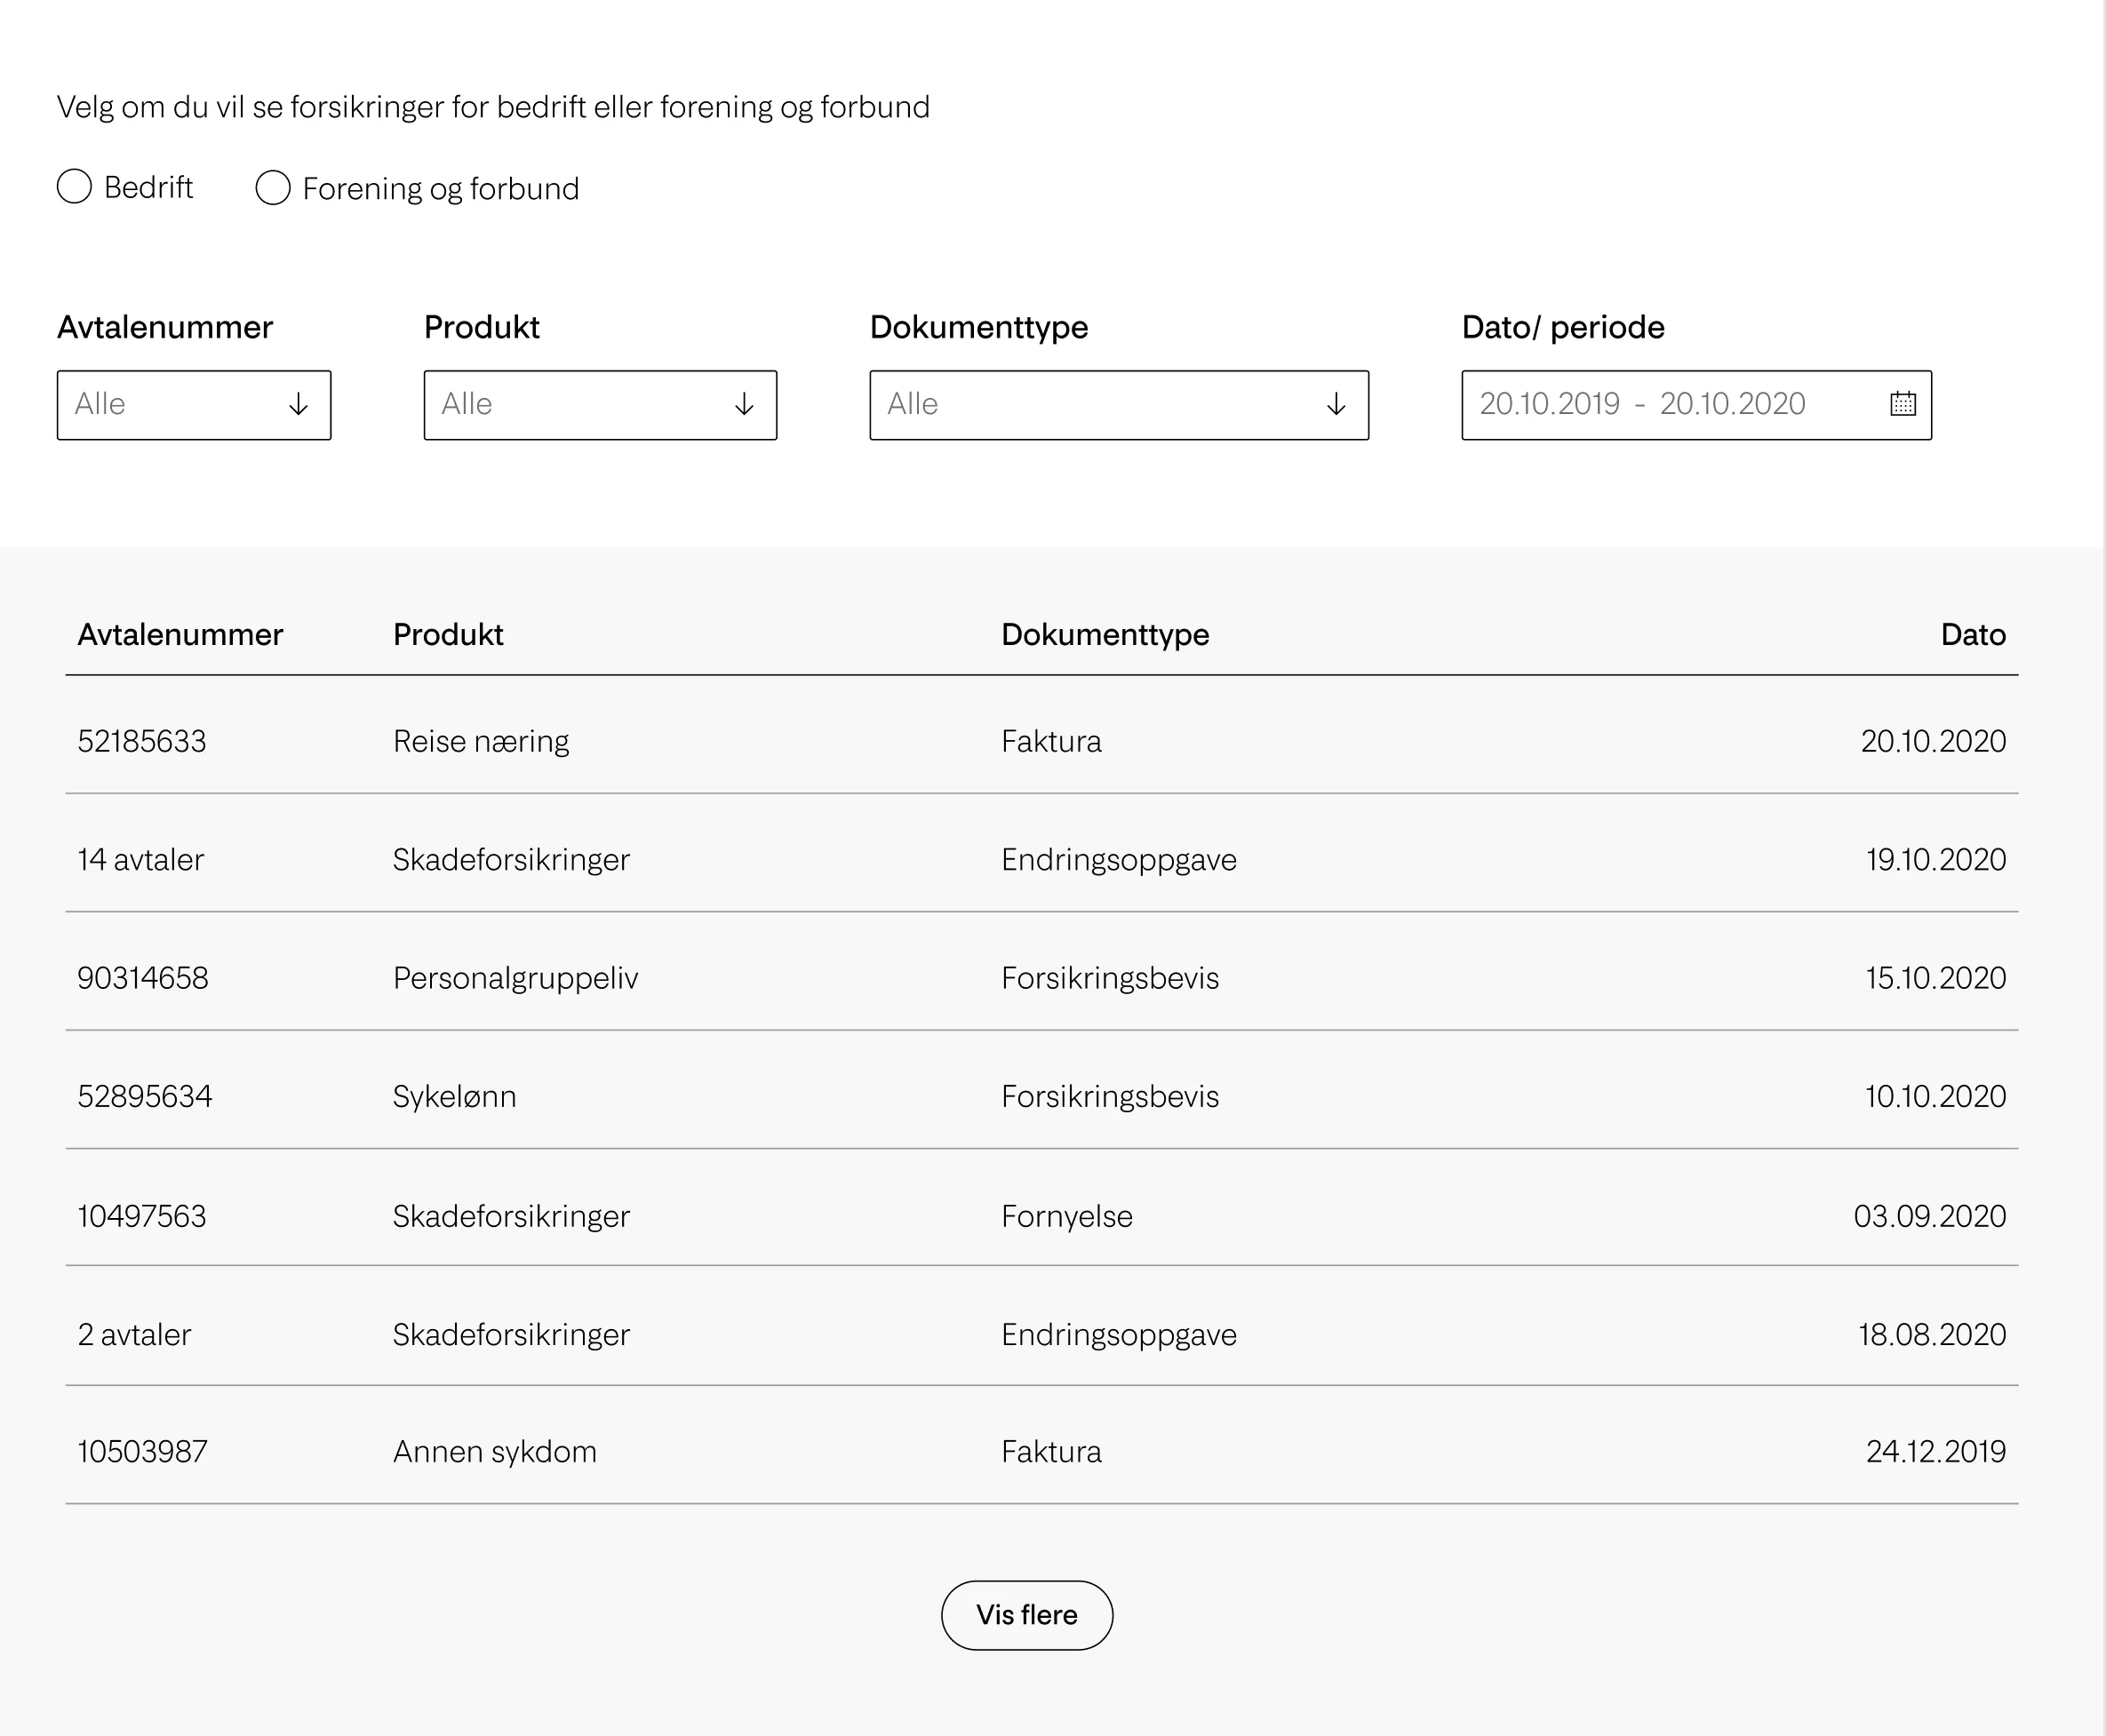Image resolution: width=2106 pixels, height=1736 pixels.
Task: Click Skadeforsikringer in the 10497563 row
Action: pos(511,1217)
